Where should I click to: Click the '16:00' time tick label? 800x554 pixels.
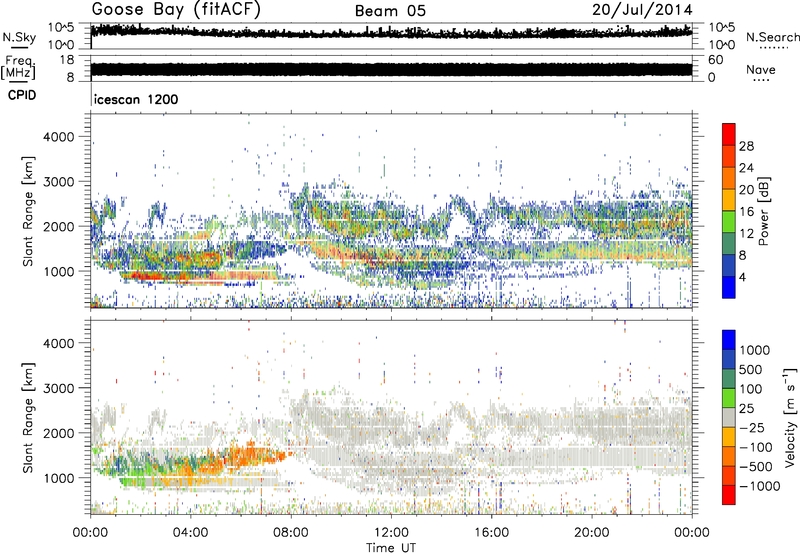[x=491, y=533]
